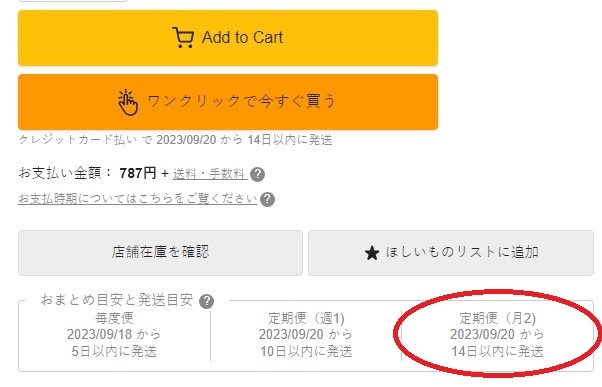This screenshot has height=387, width=602.
Task: Click the star icon on wishlist button
Action: [x=372, y=253]
